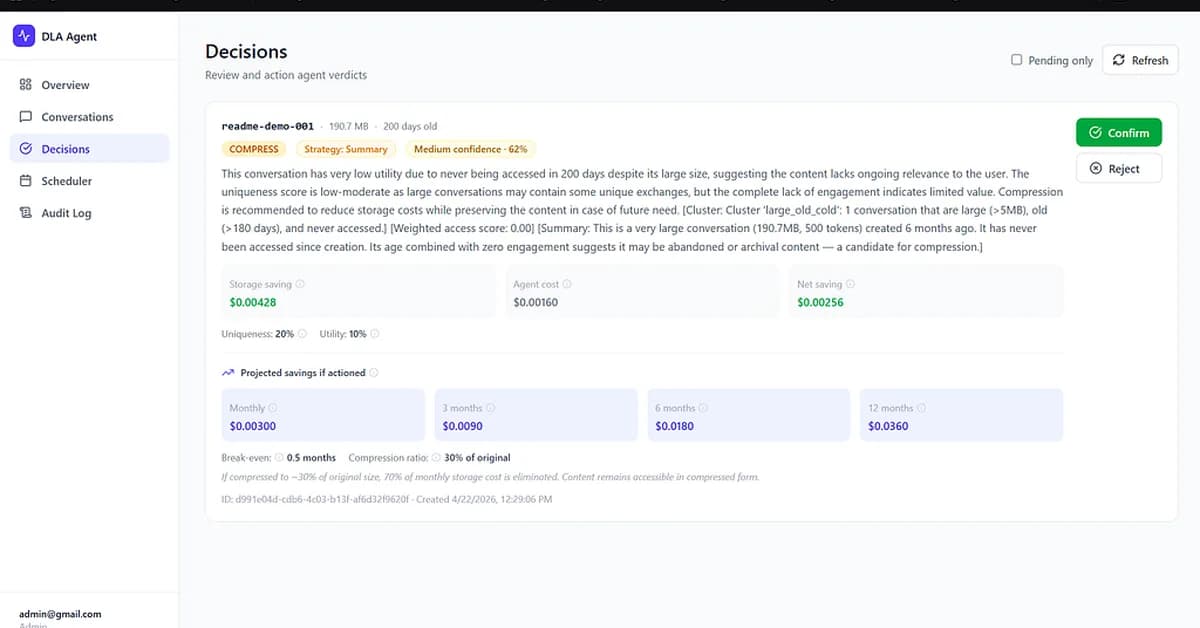The width and height of the screenshot is (1200, 628).
Task: Click info icon next to Storage saving
Action: point(300,284)
